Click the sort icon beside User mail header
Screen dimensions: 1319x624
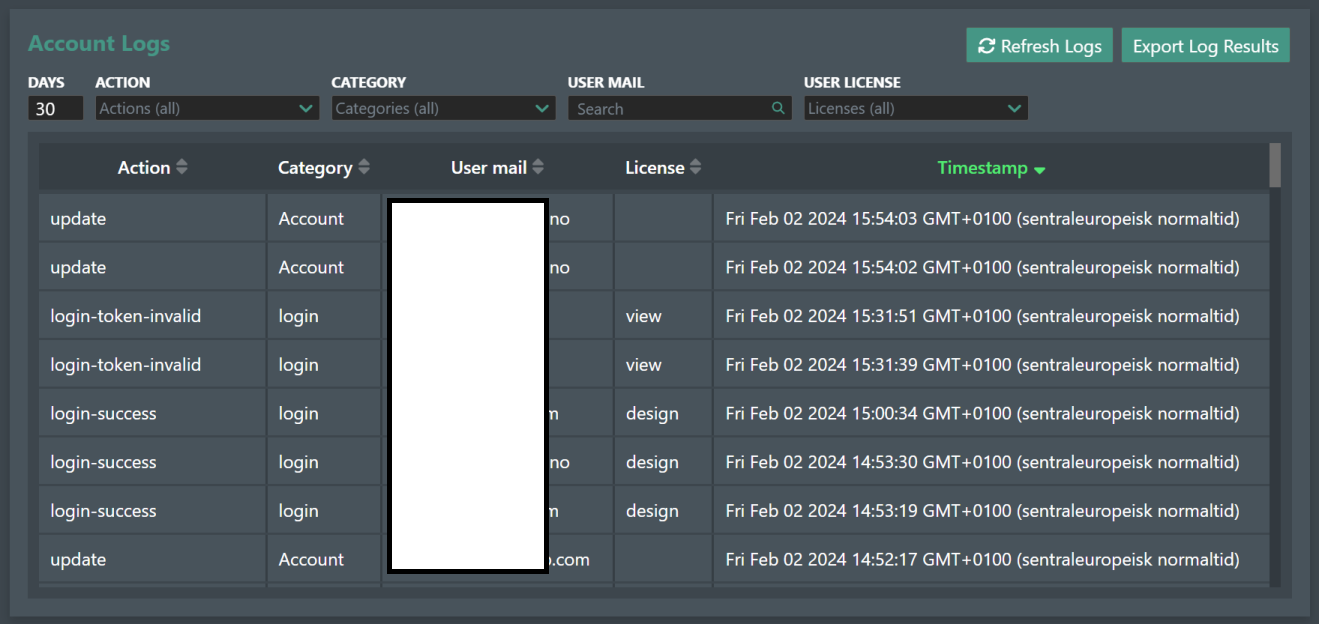click(538, 168)
